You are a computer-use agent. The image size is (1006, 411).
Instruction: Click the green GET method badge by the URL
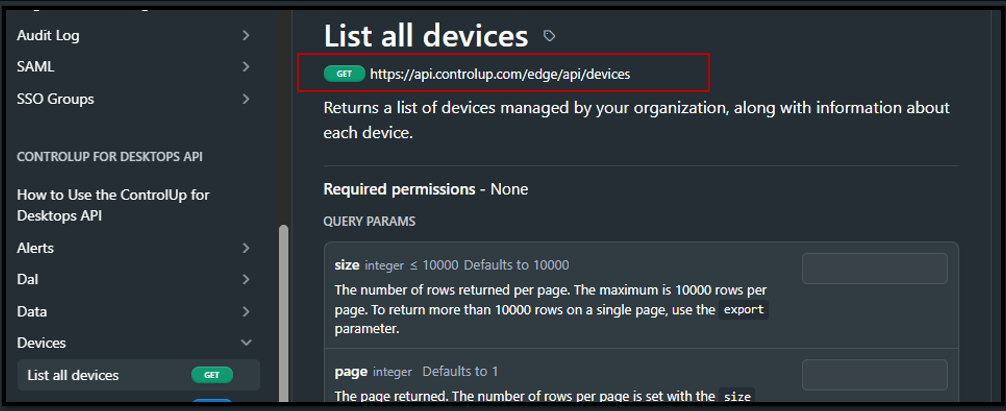pos(345,74)
